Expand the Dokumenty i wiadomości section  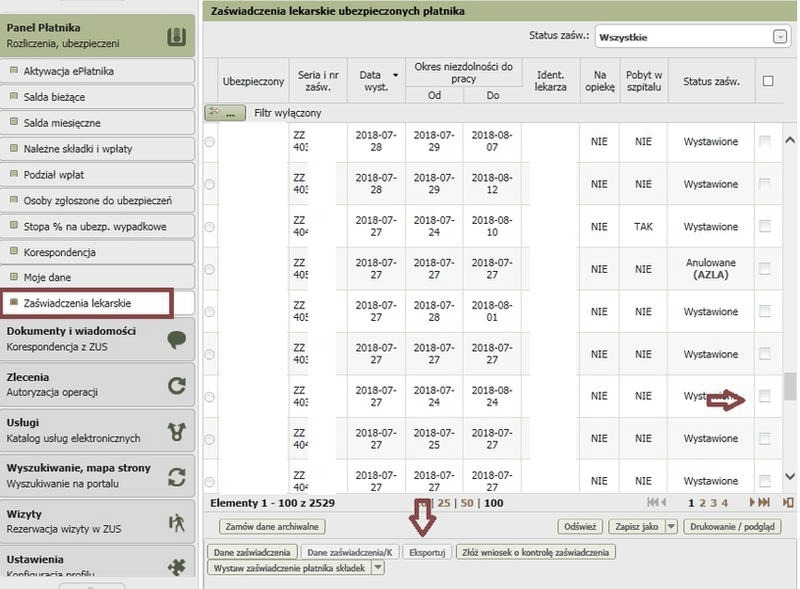pos(97,339)
